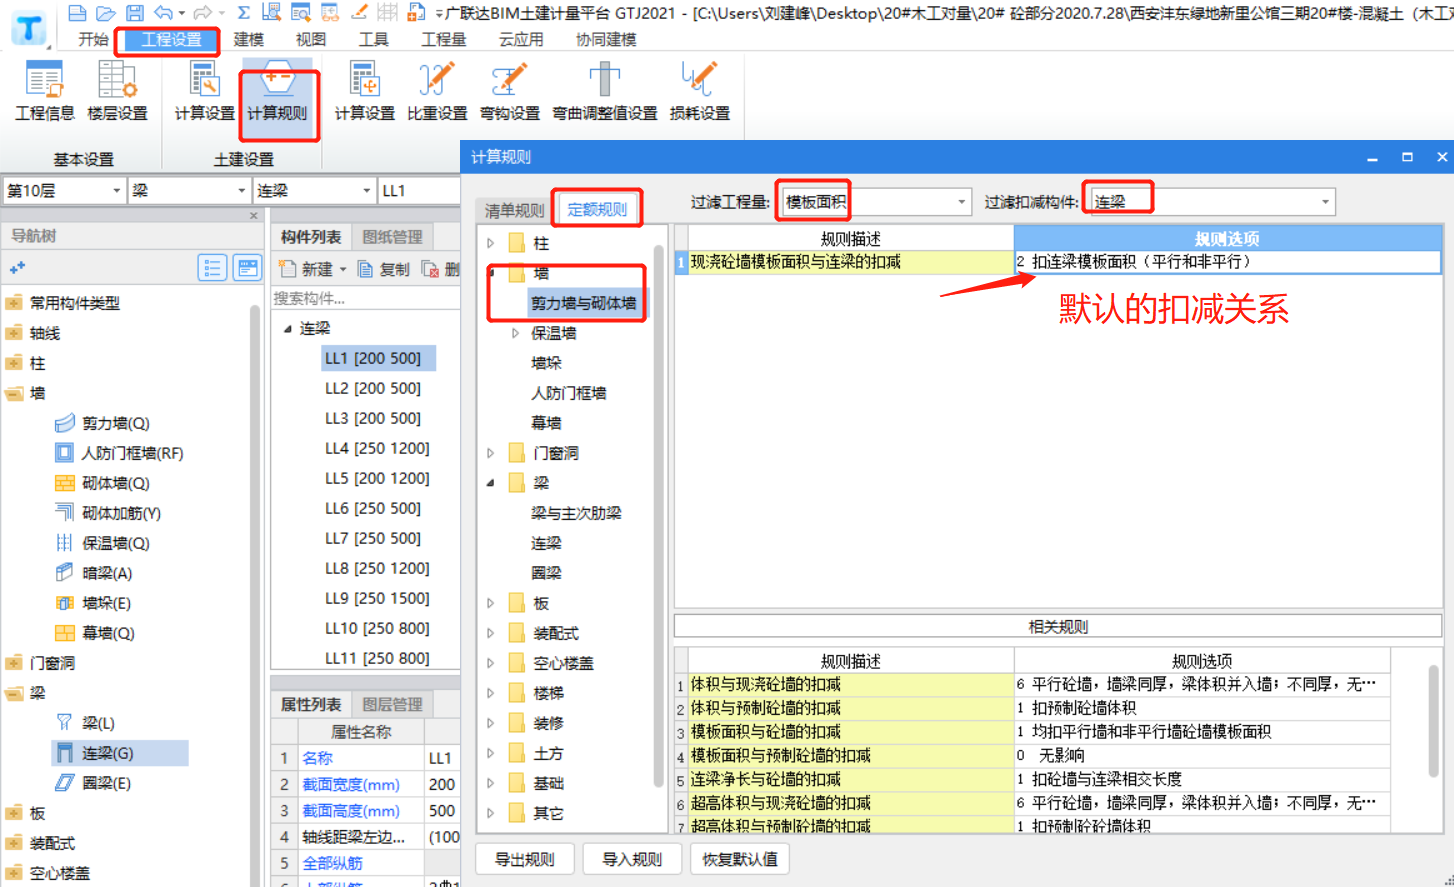Viewport: 1454px width, 887px height.
Task: Open the 连梁 component type dropdown
Action: click(366, 190)
